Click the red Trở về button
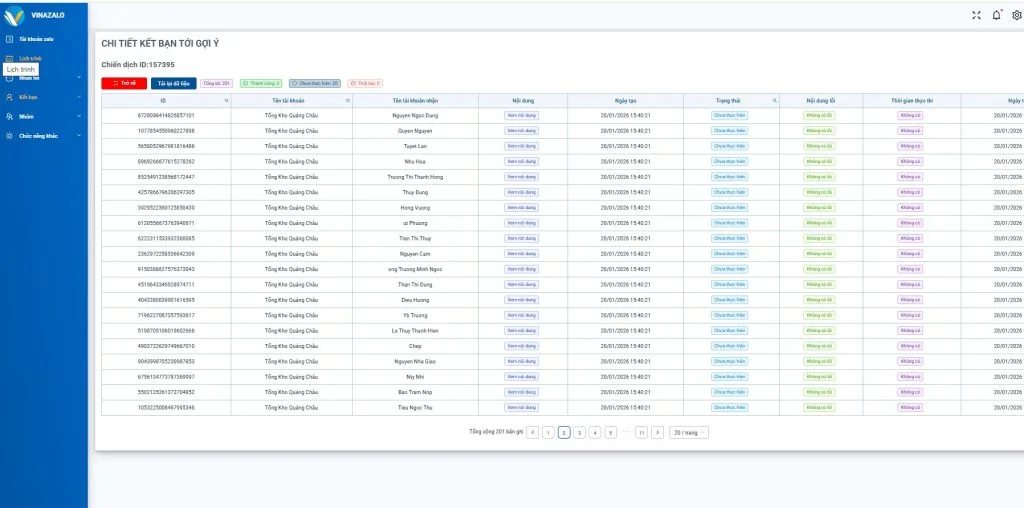This screenshot has height=508, width=1024. click(124, 83)
